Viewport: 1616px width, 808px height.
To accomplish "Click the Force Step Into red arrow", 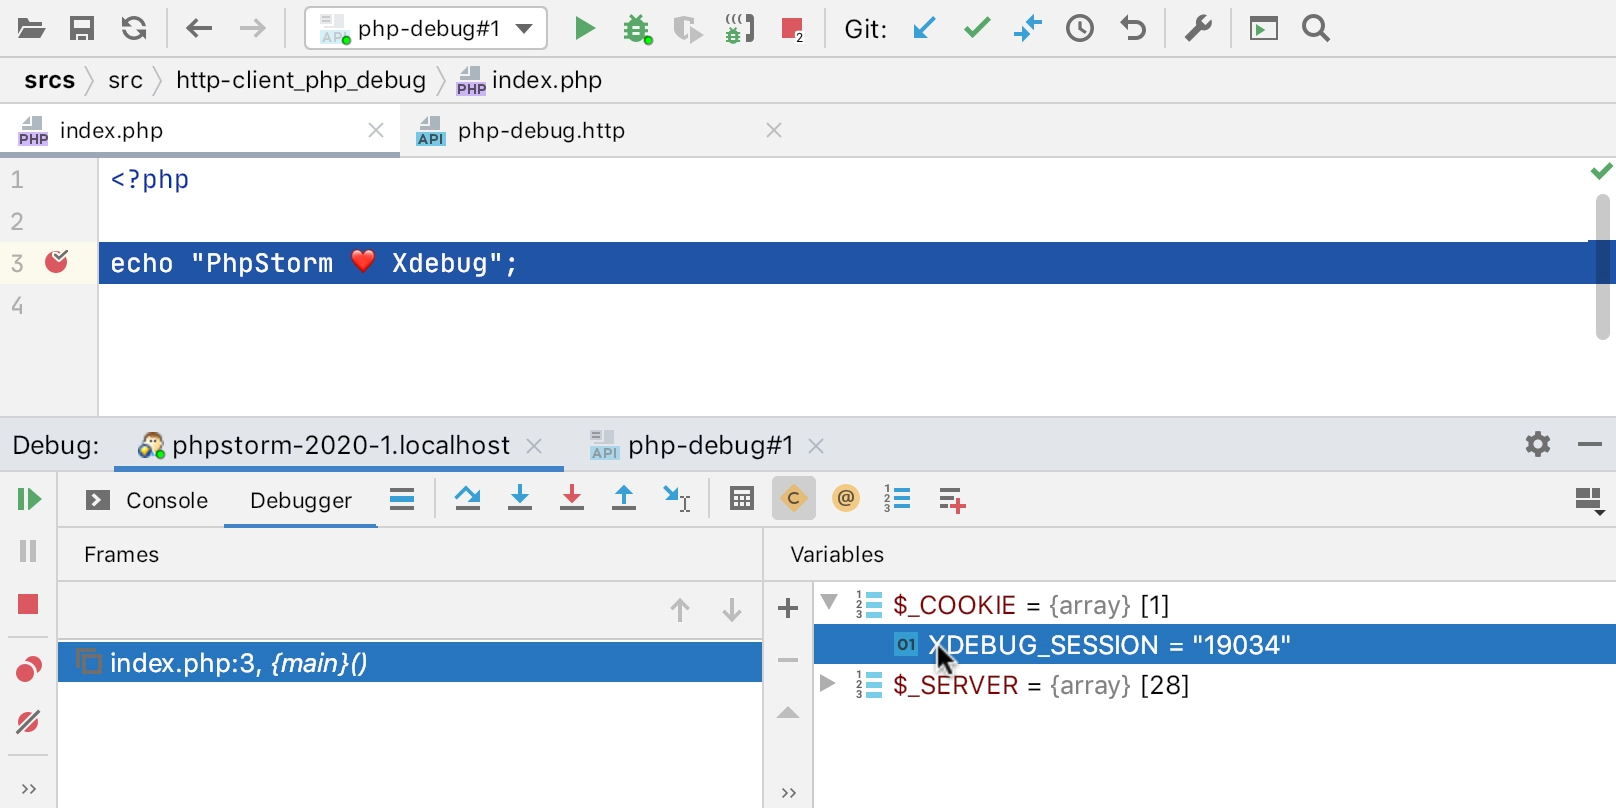I will [572, 498].
